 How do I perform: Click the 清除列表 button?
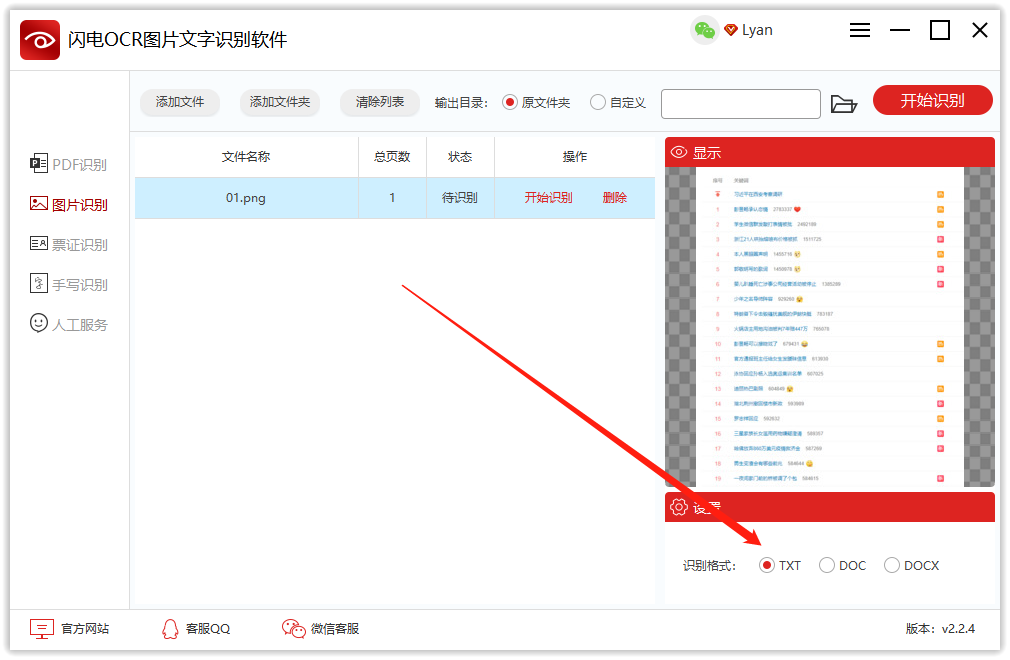point(380,102)
